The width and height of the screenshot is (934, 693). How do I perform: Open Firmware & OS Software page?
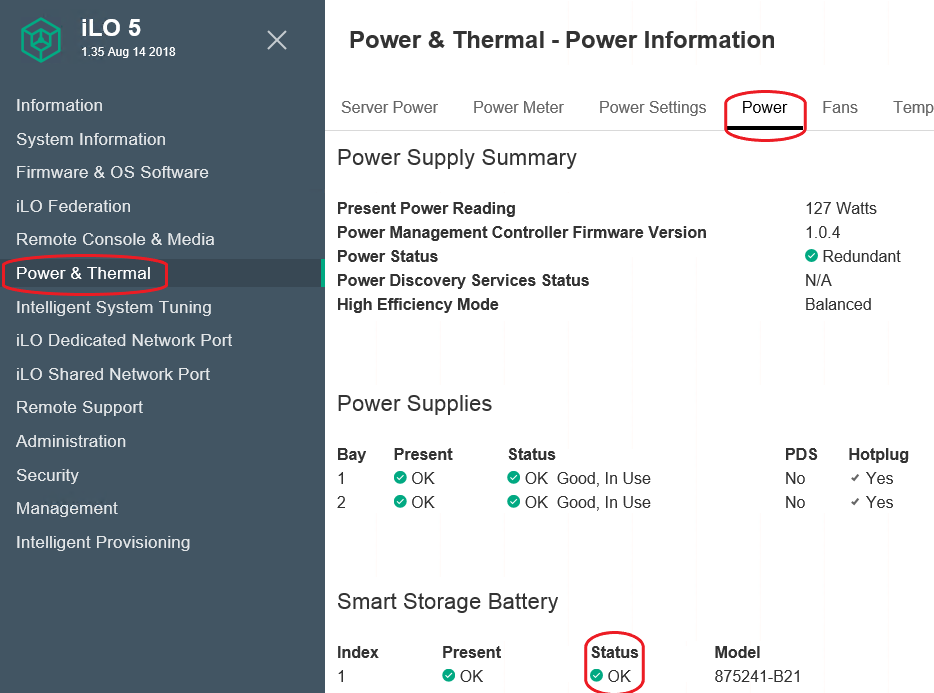tap(112, 172)
